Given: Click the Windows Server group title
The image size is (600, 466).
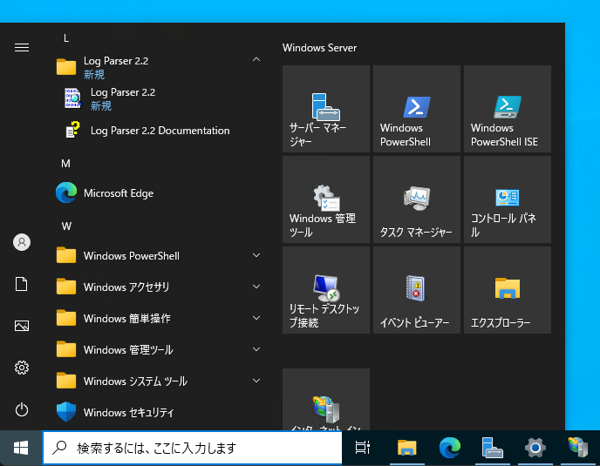Looking at the screenshot, I should pos(320,48).
